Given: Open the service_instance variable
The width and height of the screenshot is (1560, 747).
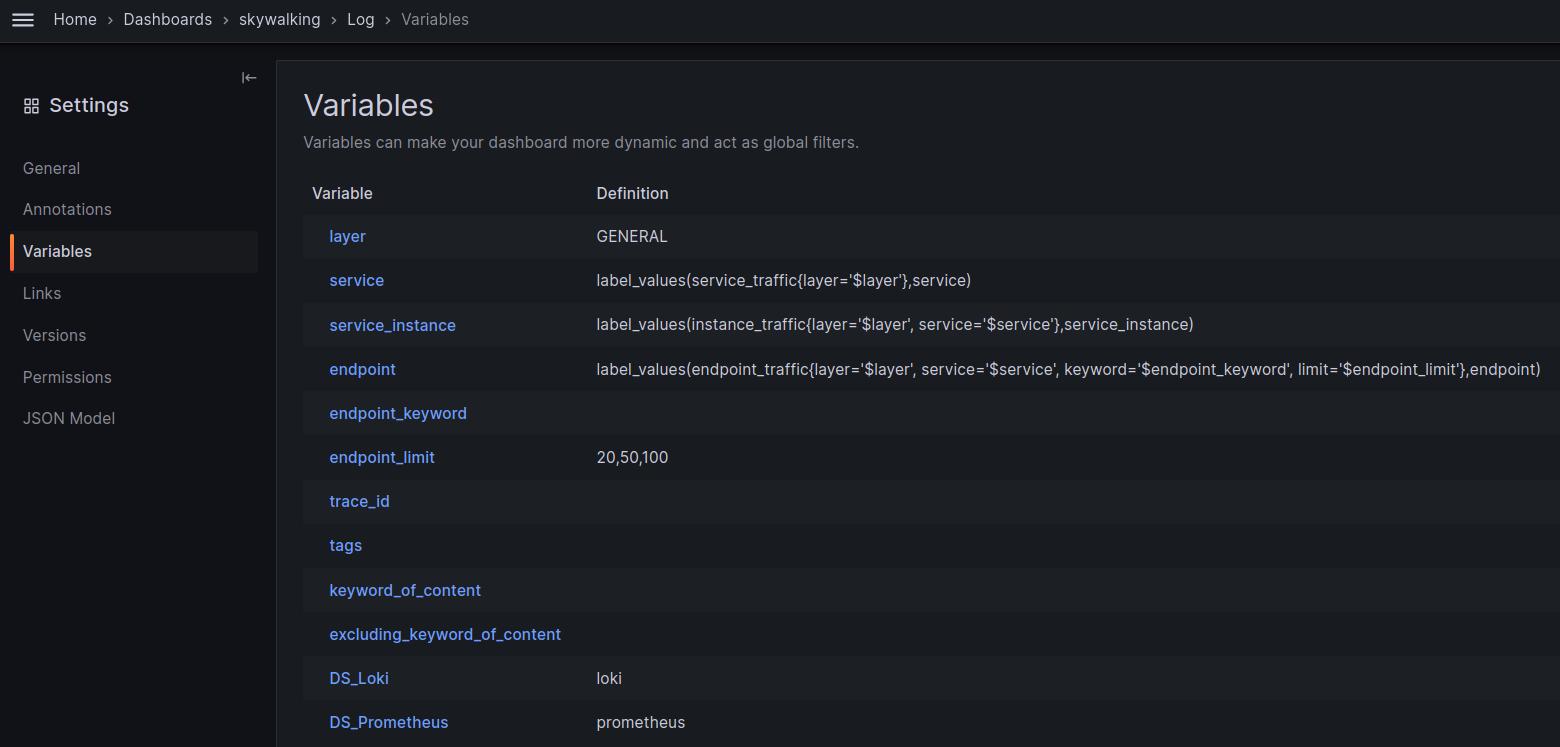Looking at the screenshot, I should (392, 325).
